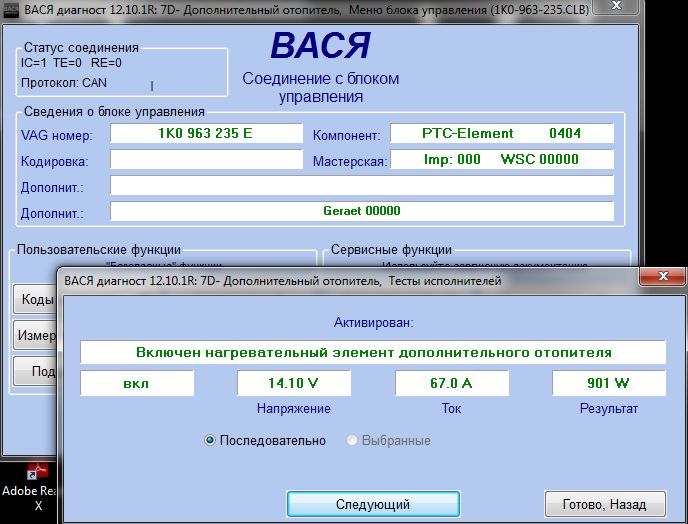This screenshot has width=688, height=524.
Task: Click the Напряжение label
Action: 294,409
